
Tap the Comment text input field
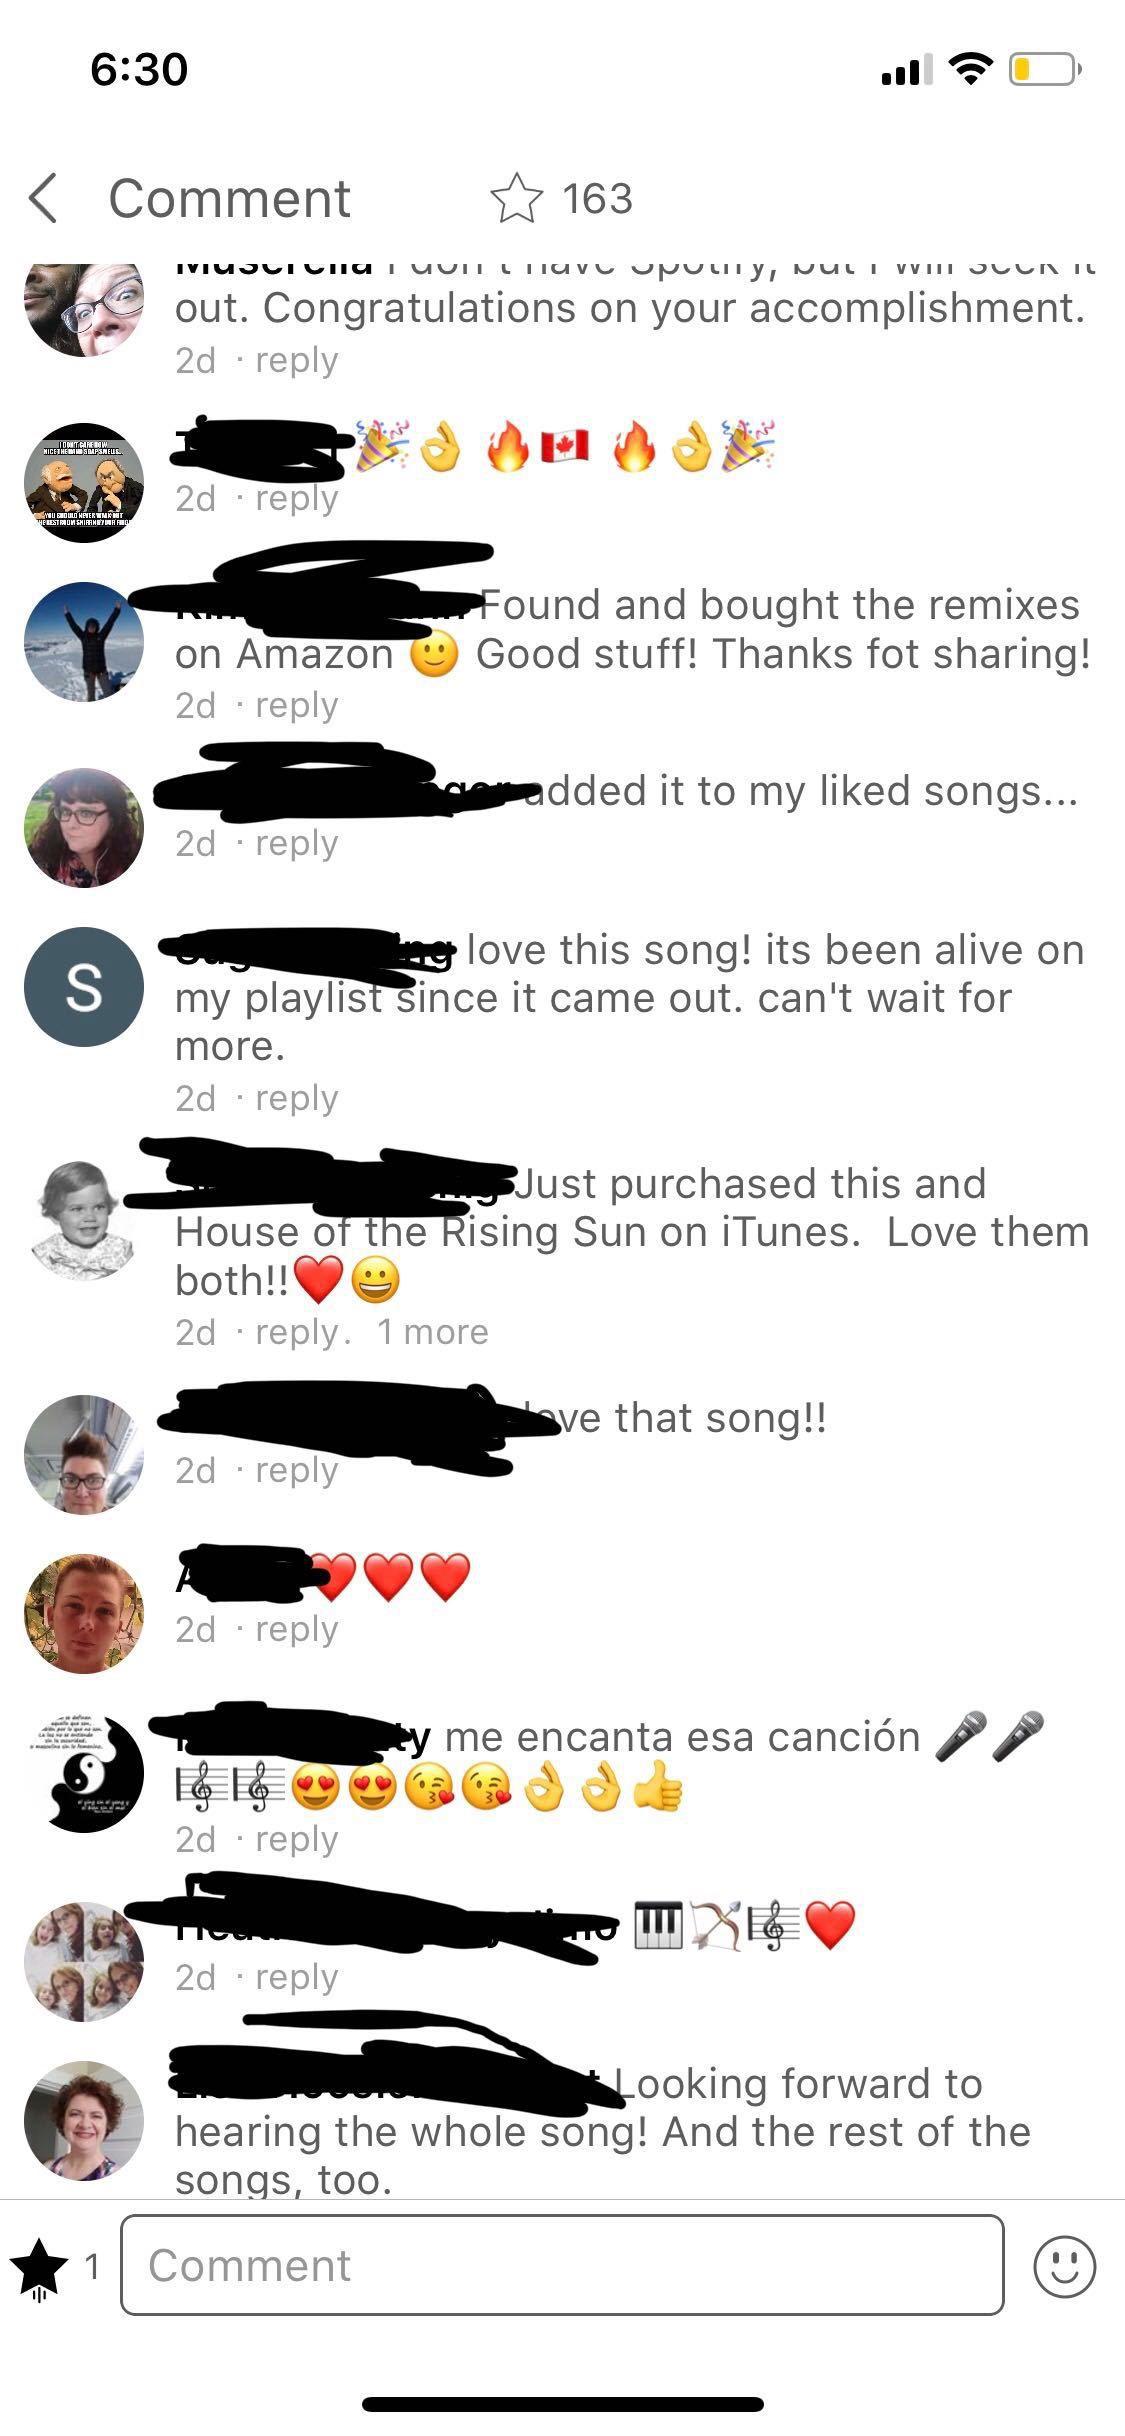click(562, 2265)
